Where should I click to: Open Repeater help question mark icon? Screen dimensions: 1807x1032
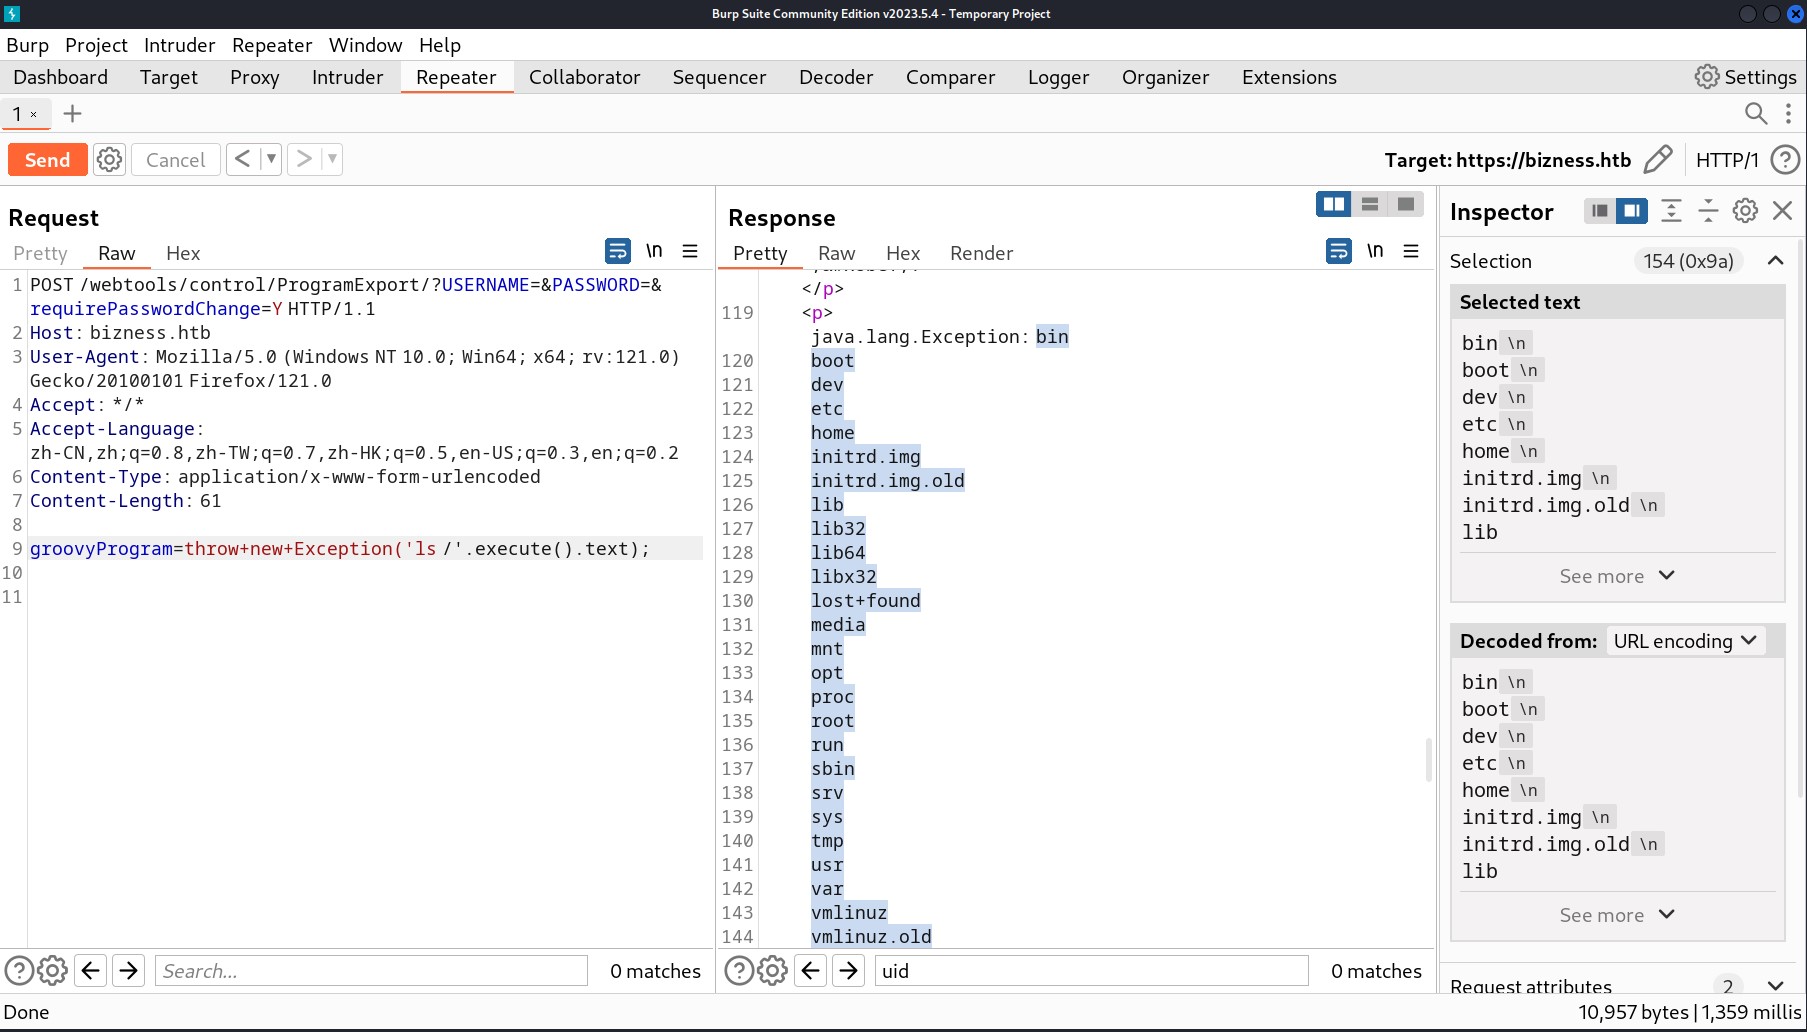coord(1784,160)
